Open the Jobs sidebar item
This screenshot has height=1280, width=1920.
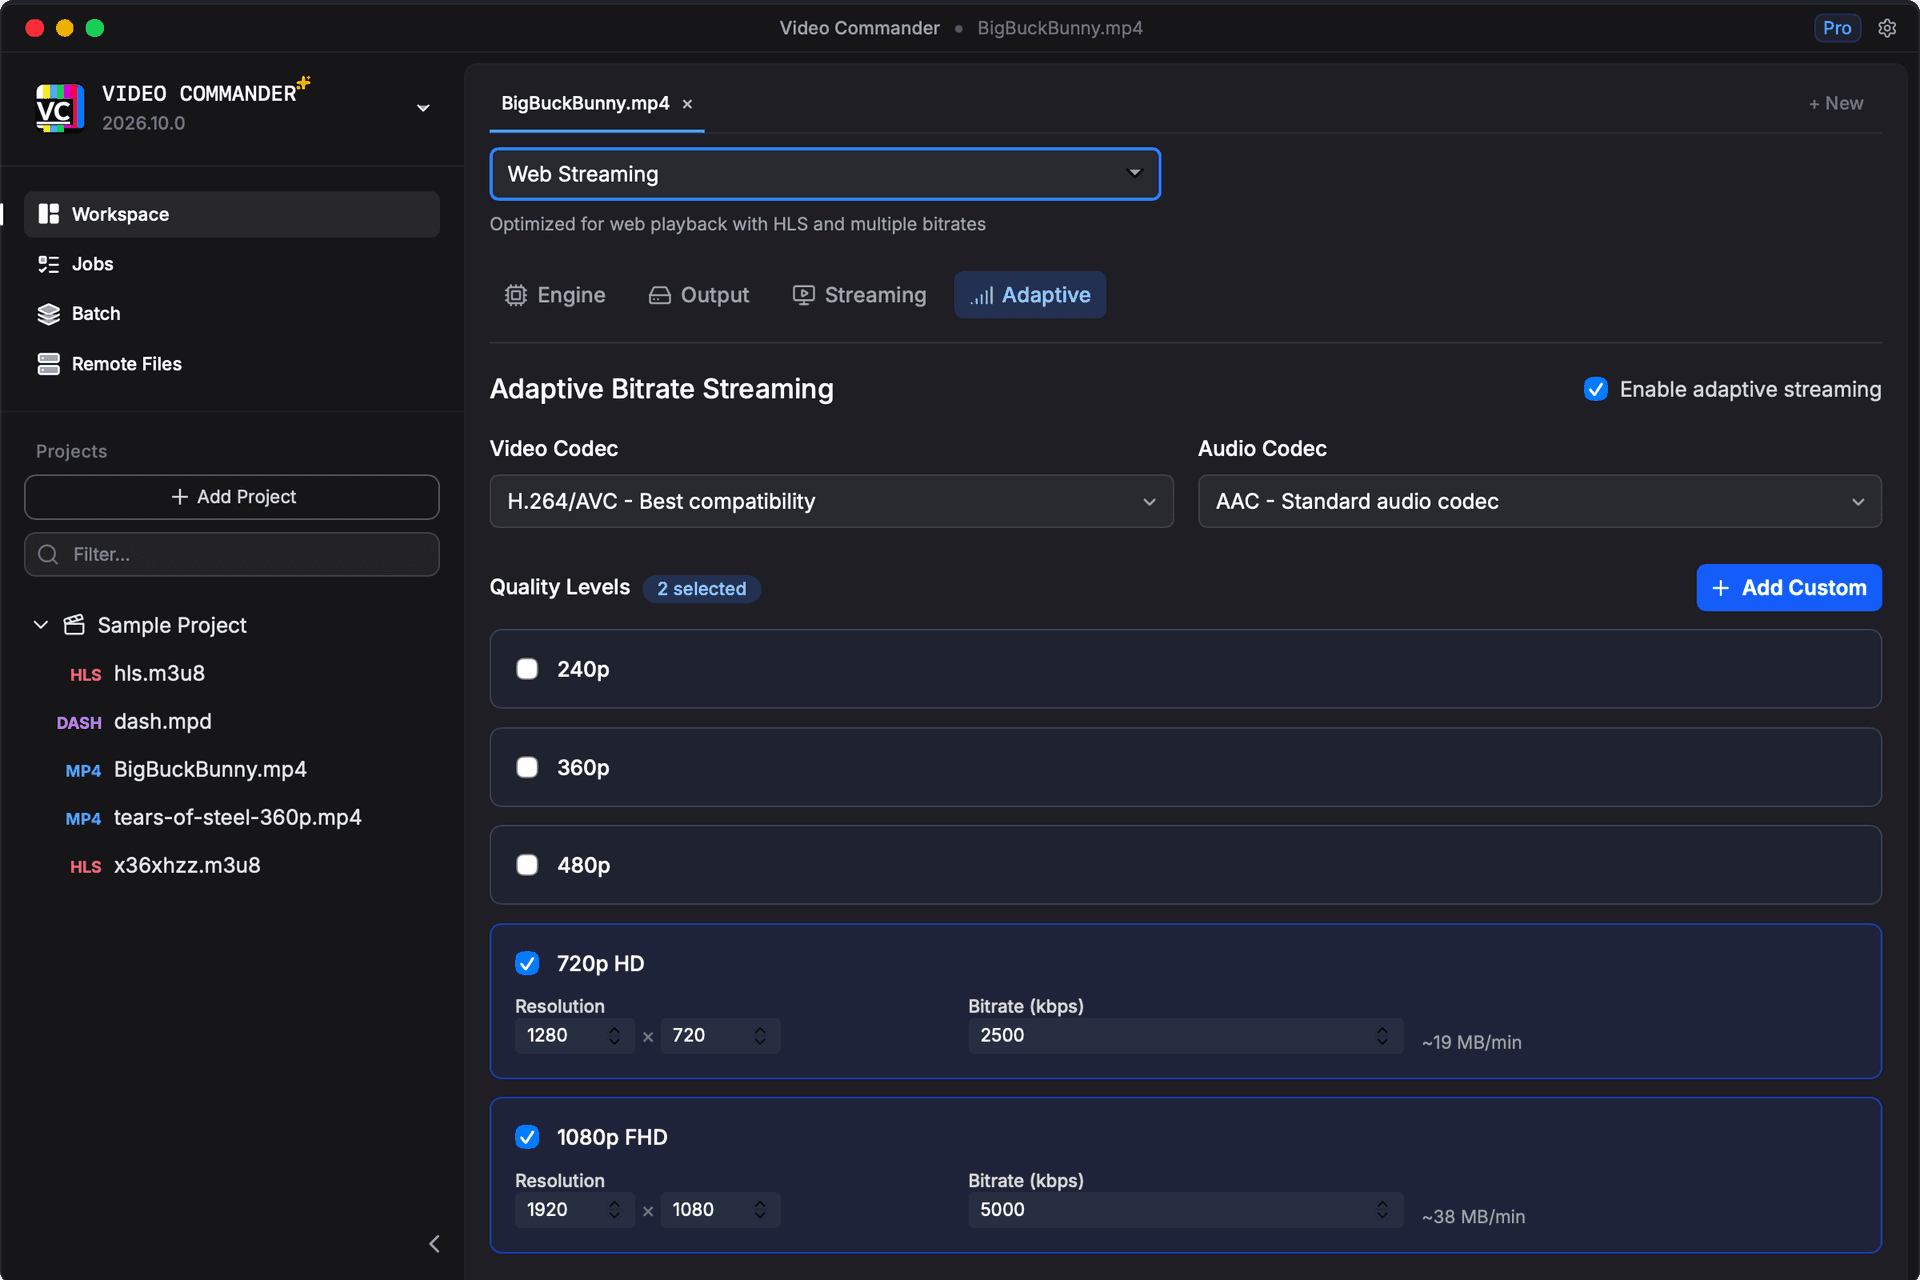coord(232,264)
